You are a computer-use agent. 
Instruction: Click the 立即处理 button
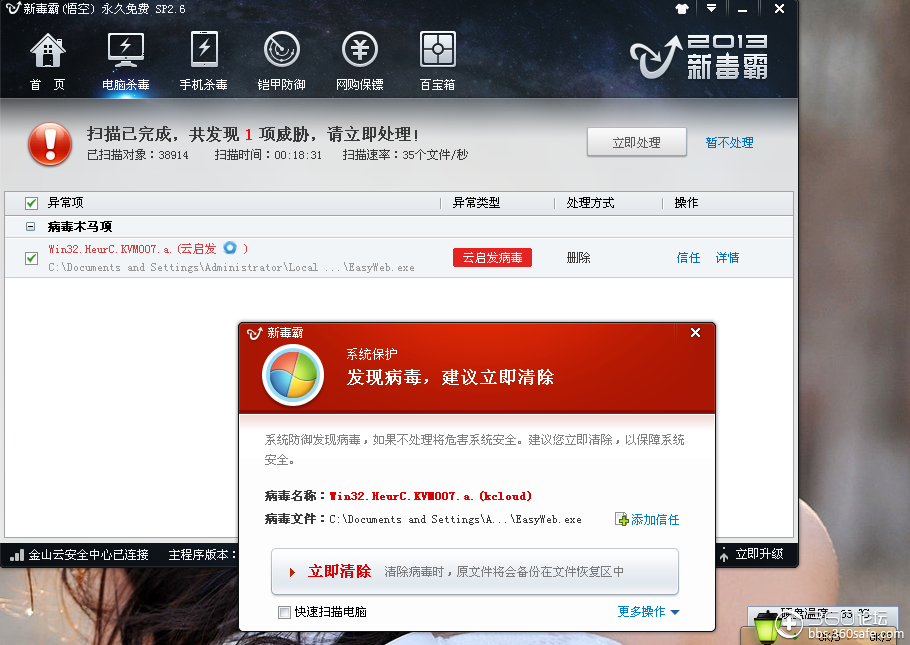637,142
